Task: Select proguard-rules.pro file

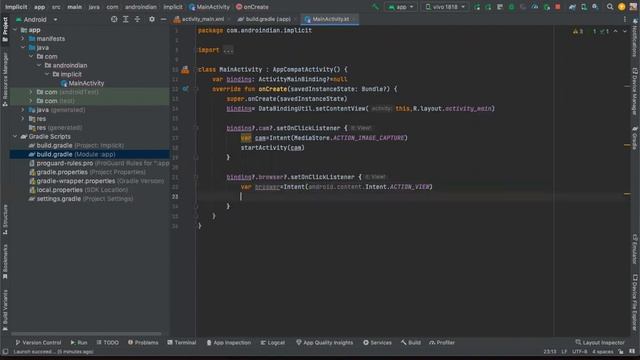Action: click(99, 163)
